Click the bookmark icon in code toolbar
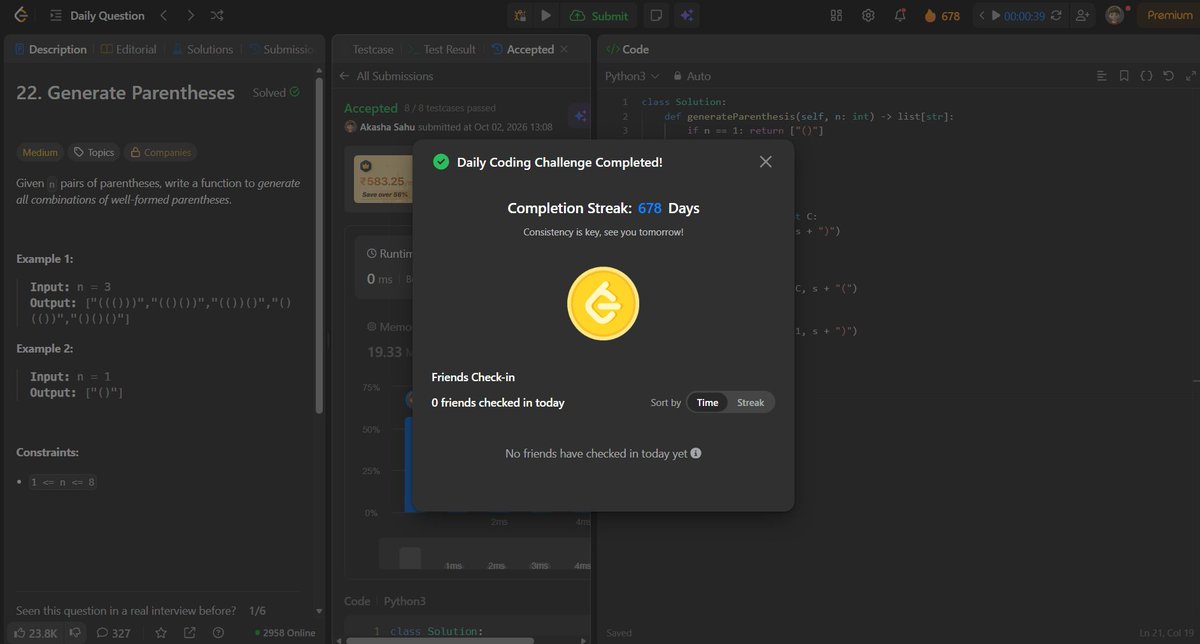Screen dimensions: 1200x644 1124,76
